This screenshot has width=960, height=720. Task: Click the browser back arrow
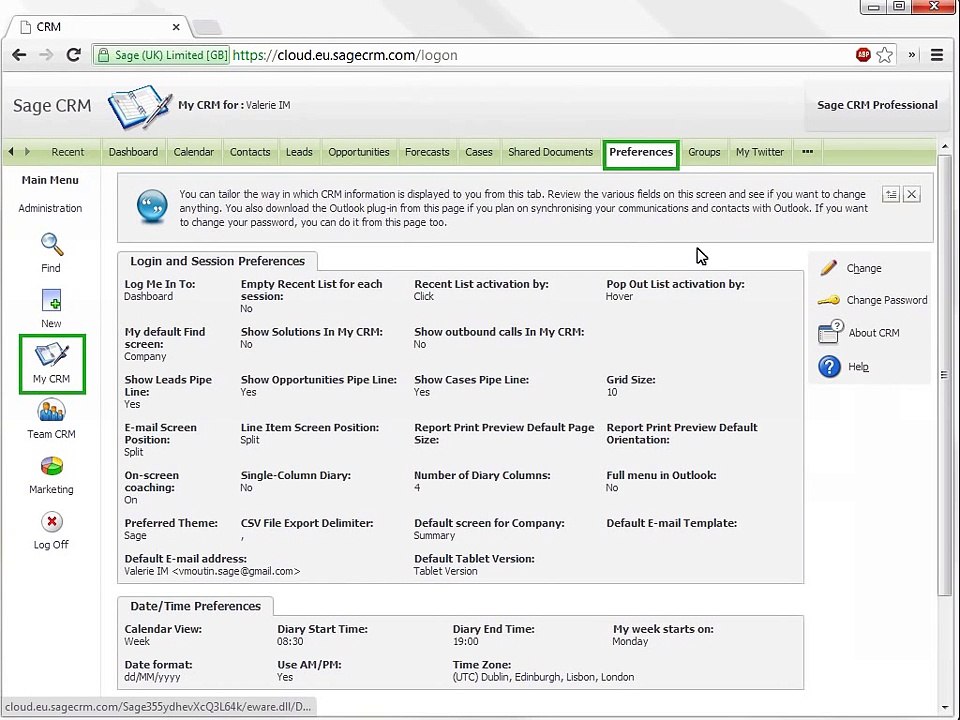point(19,55)
